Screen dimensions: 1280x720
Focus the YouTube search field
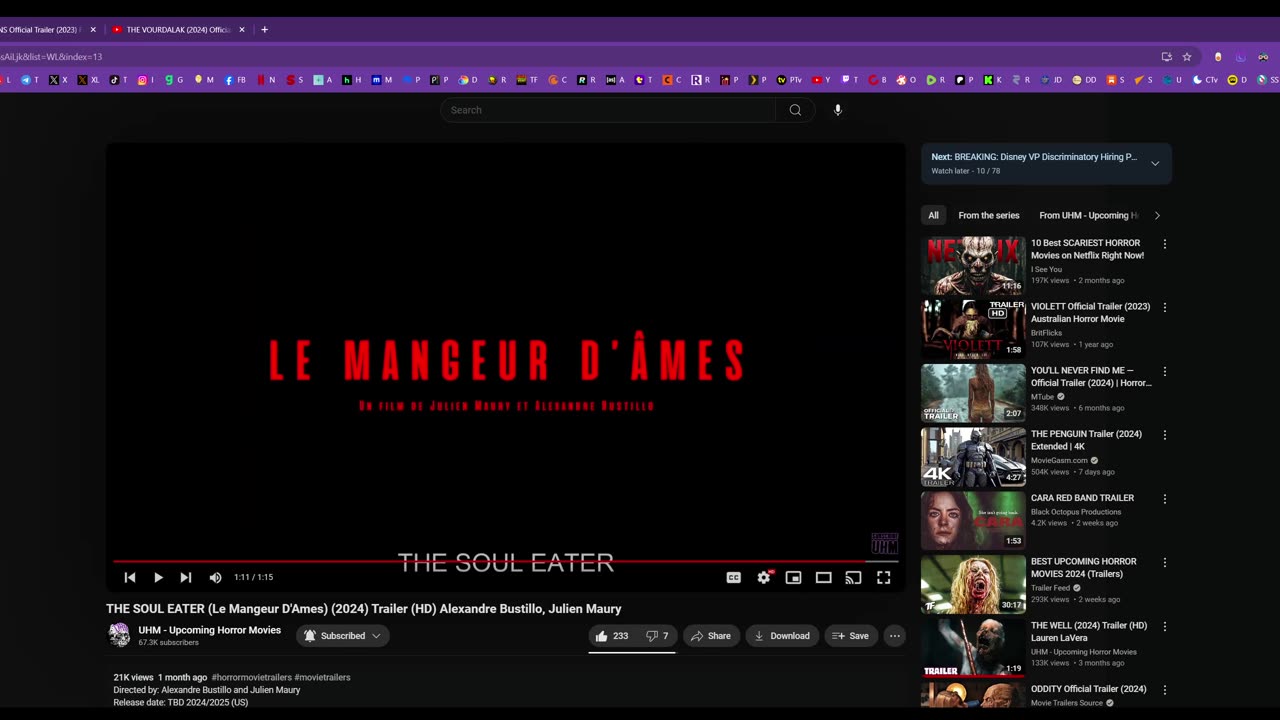click(x=608, y=110)
